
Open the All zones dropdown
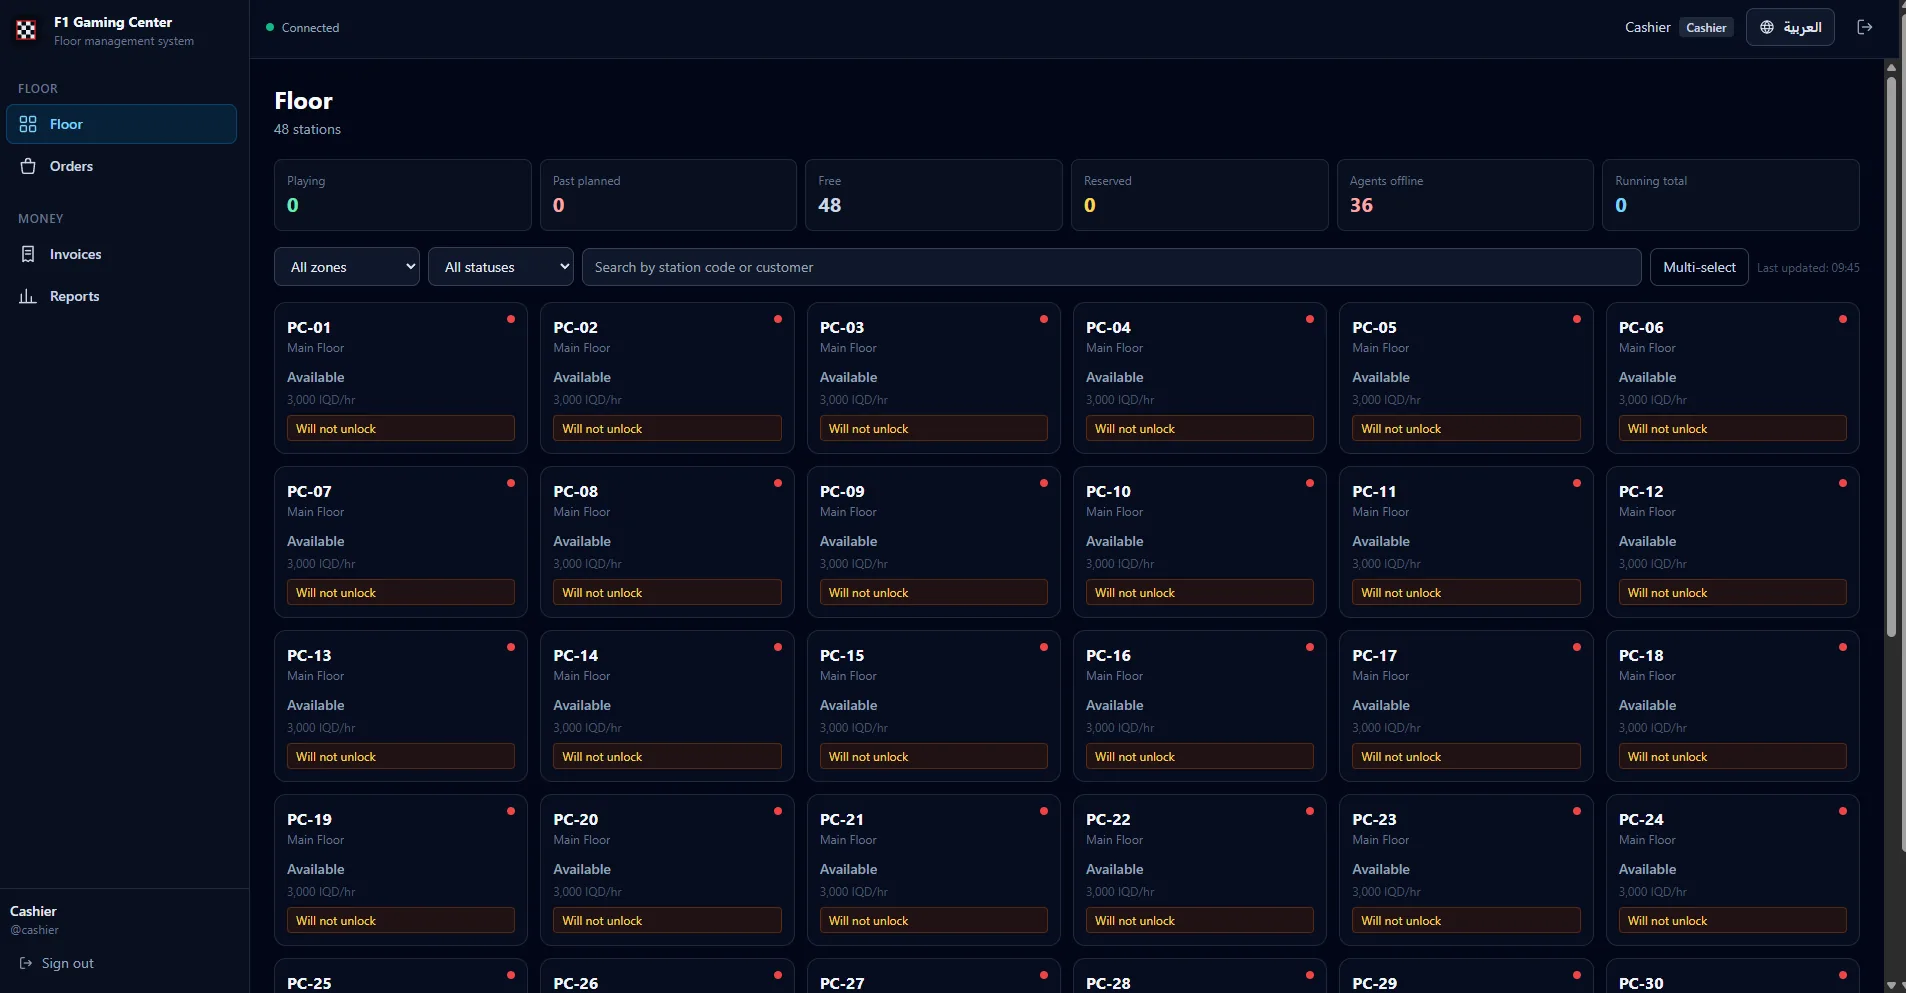(x=347, y=267)
